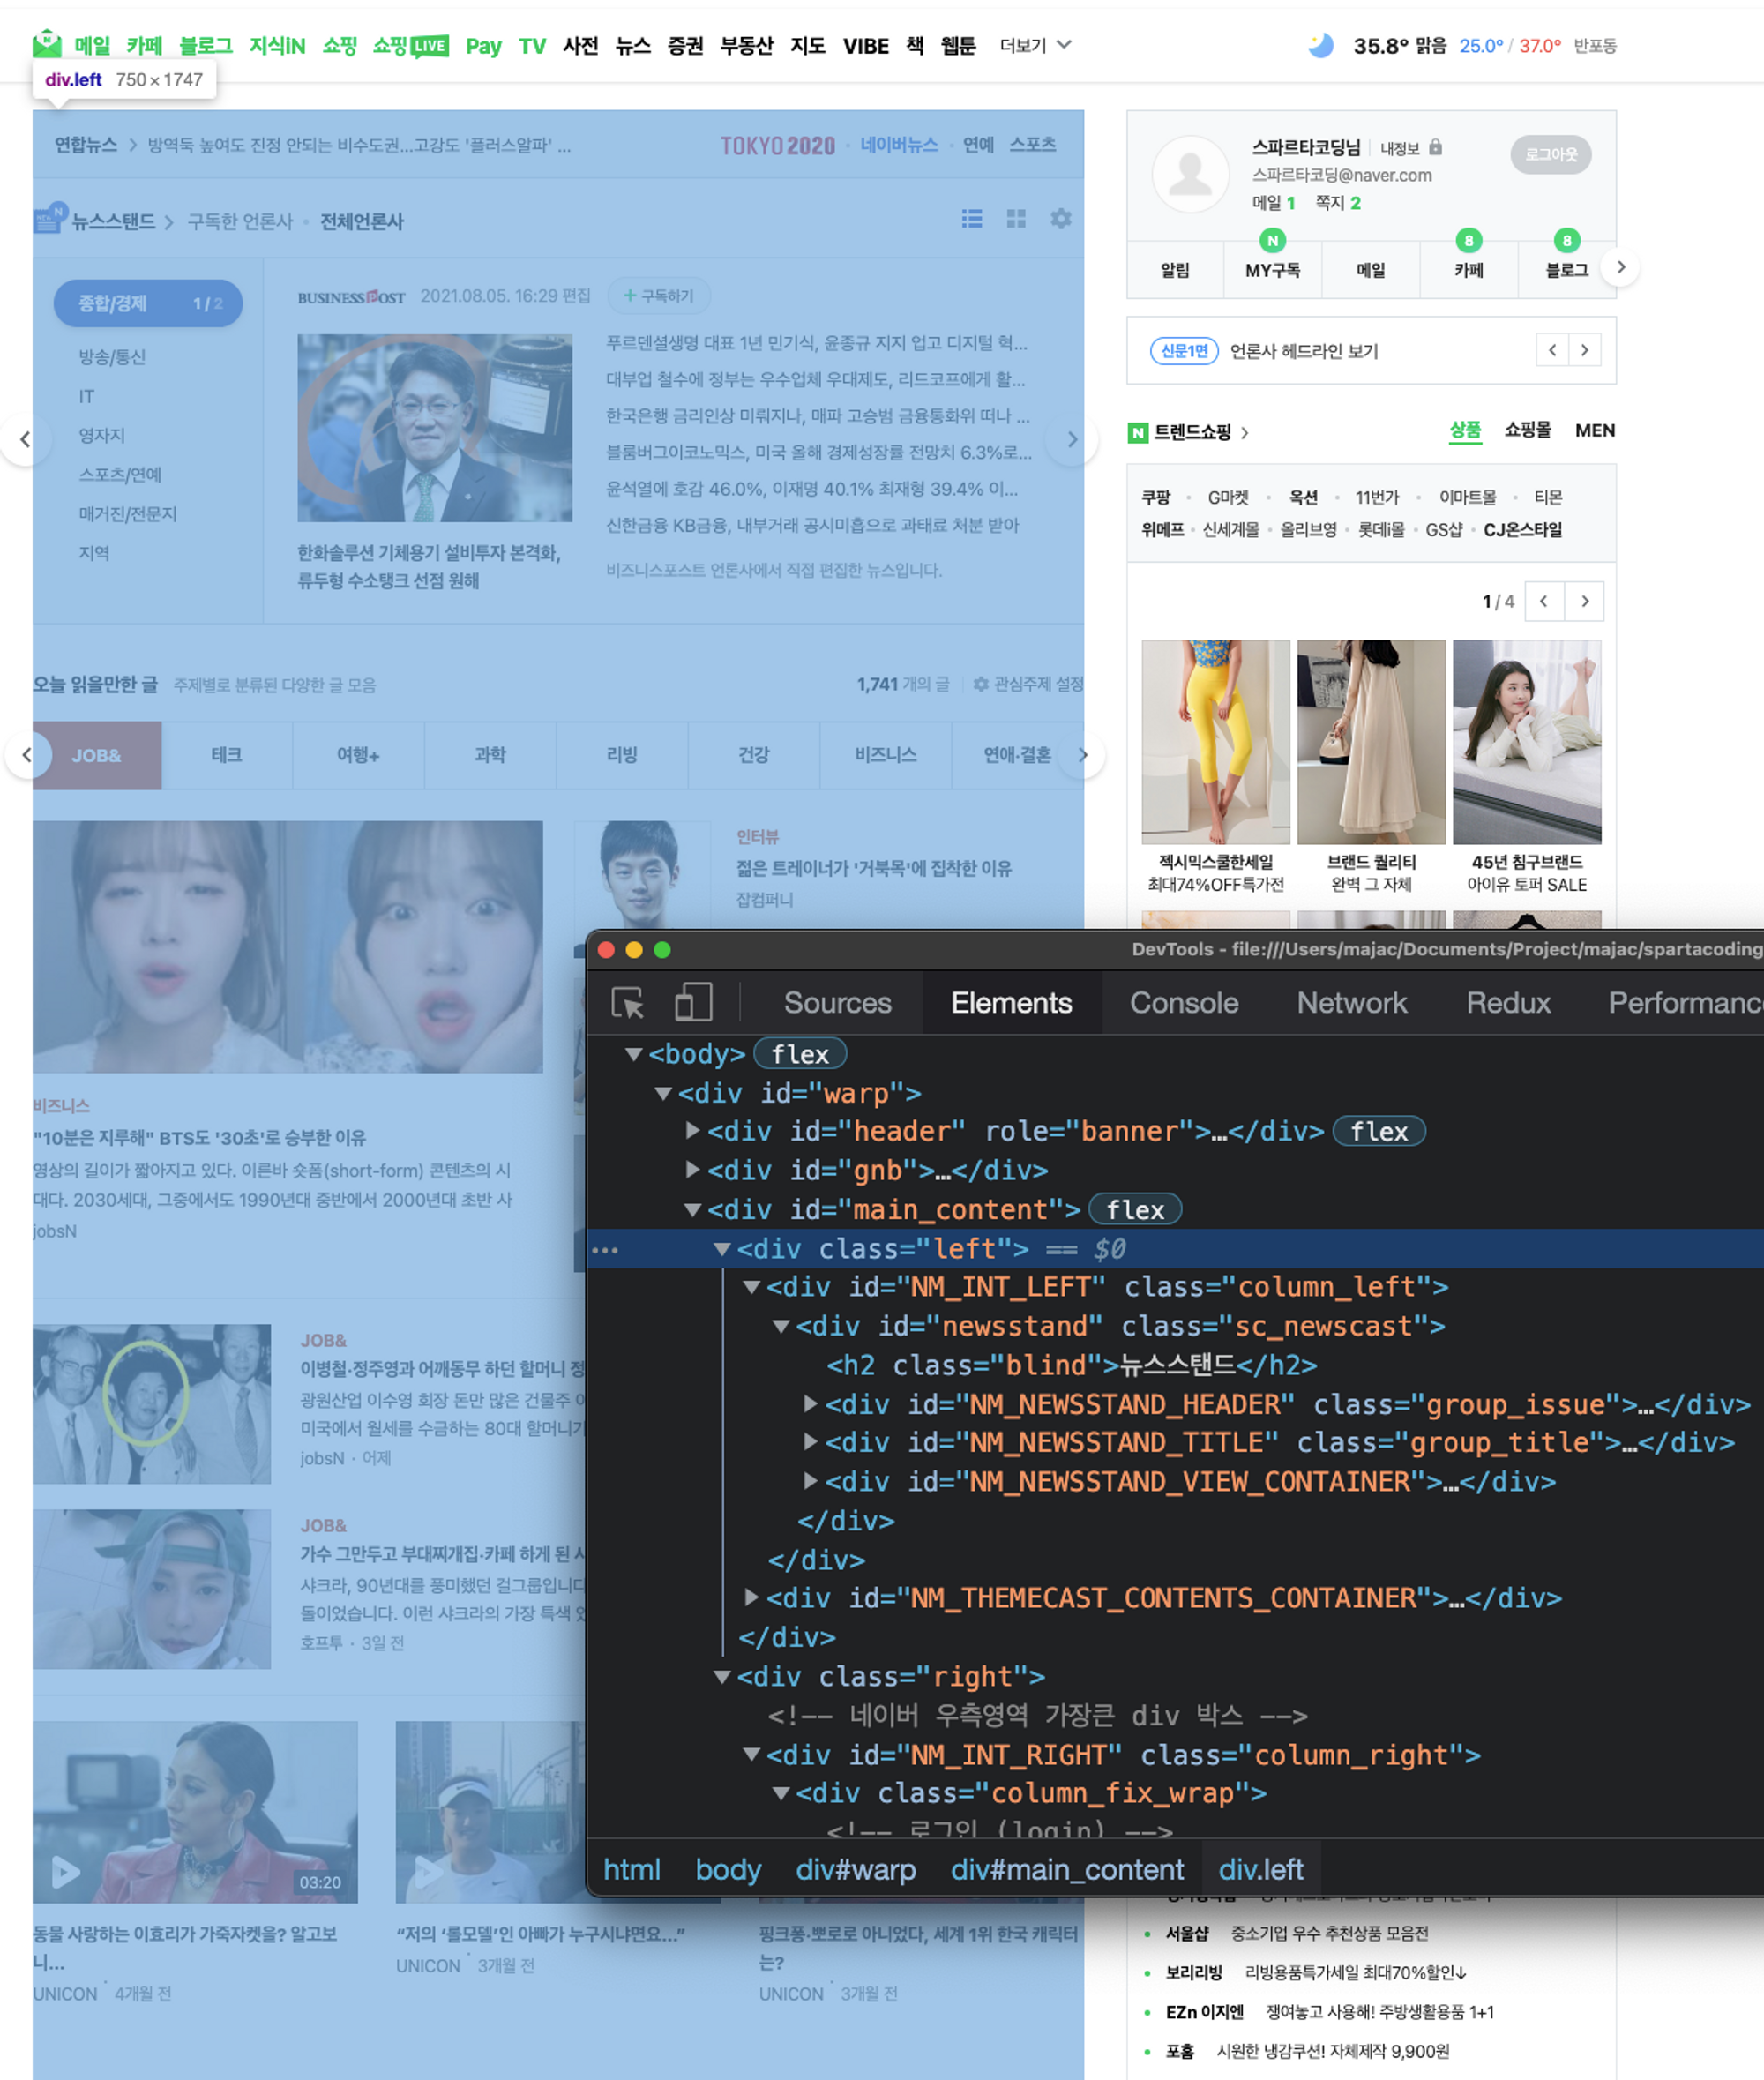
Task: Click the body breadcrumb in DevTools
Action: (728, 1869)
